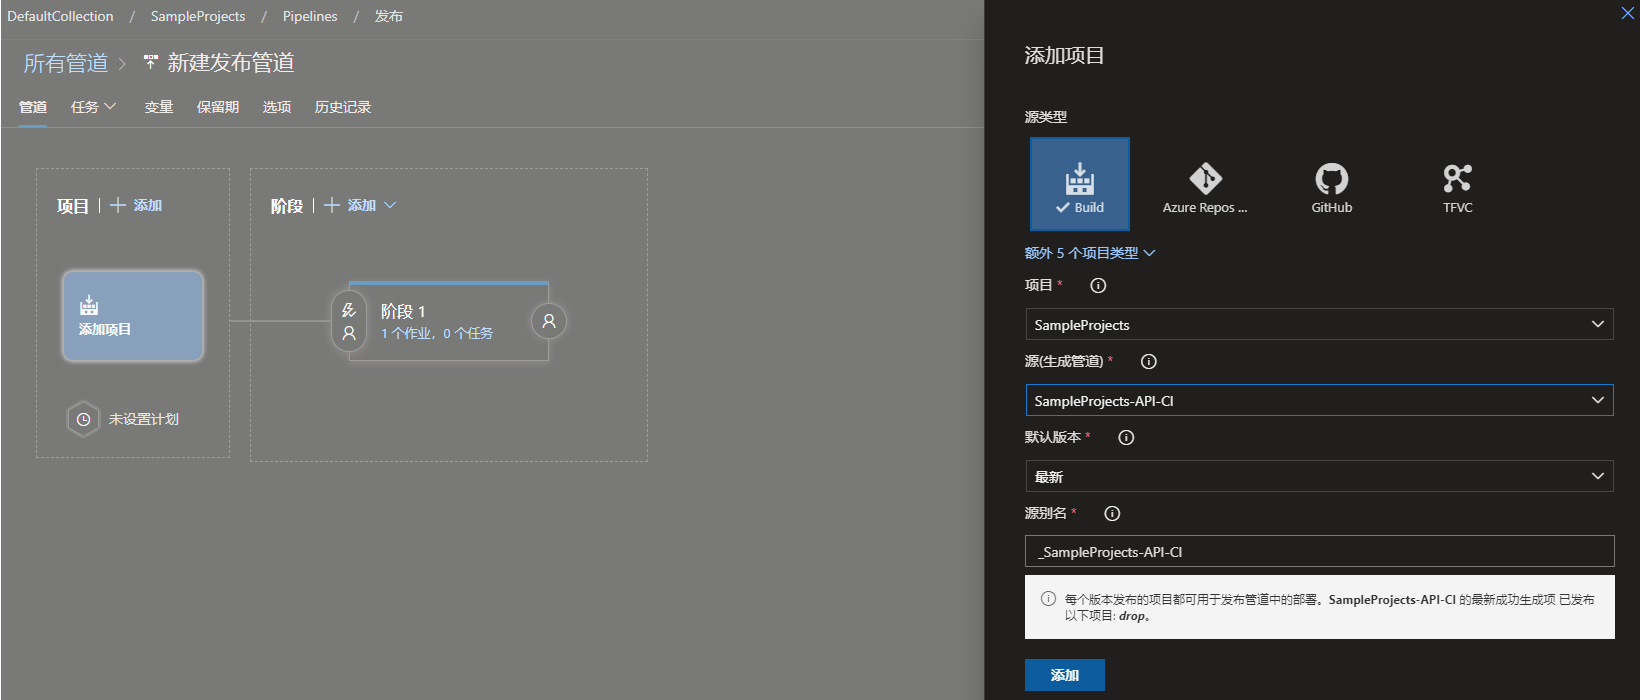Open the 最新 default version dropdown
The width and height of the screenshot is (1640, 700).
click(x=1319, y=476)
